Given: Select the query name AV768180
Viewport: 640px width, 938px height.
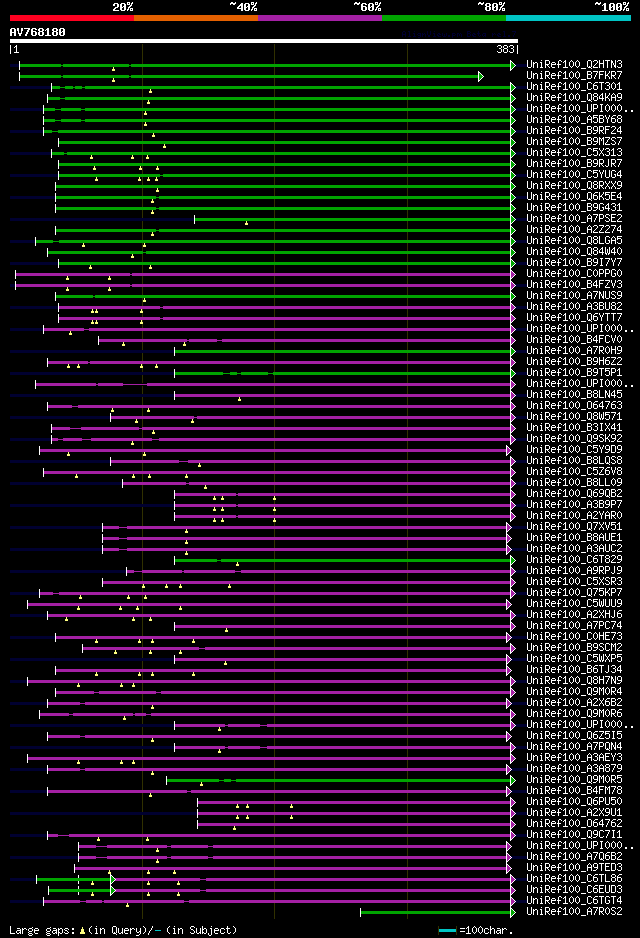Looking at the screenshot, I should tap(38, 32).
